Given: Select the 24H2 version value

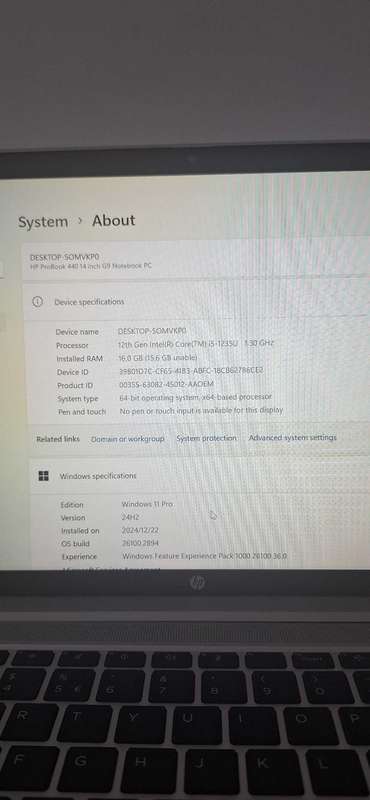Looking at the screenshot, I should click(x=131, y=517).
